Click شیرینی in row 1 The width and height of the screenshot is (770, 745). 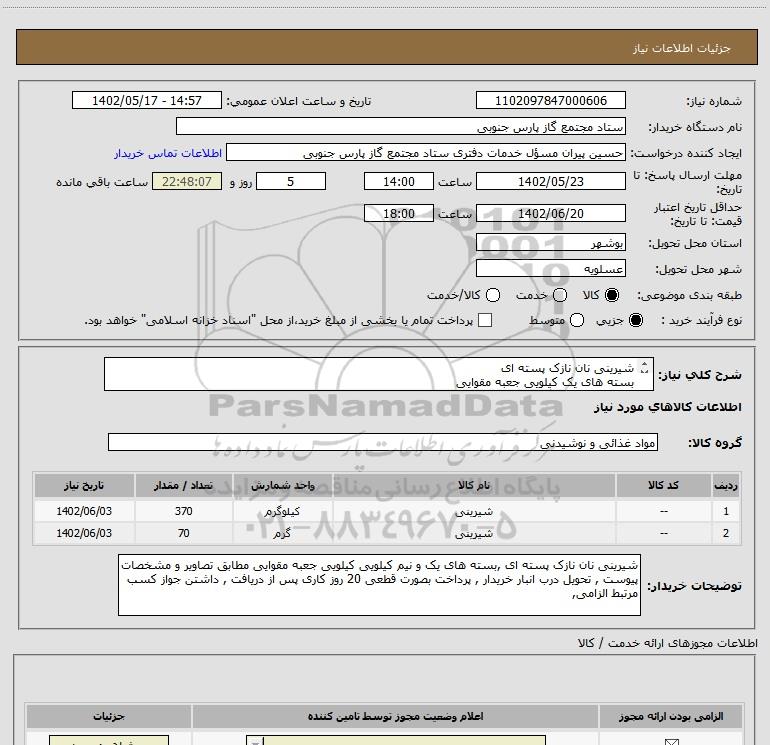474,511
